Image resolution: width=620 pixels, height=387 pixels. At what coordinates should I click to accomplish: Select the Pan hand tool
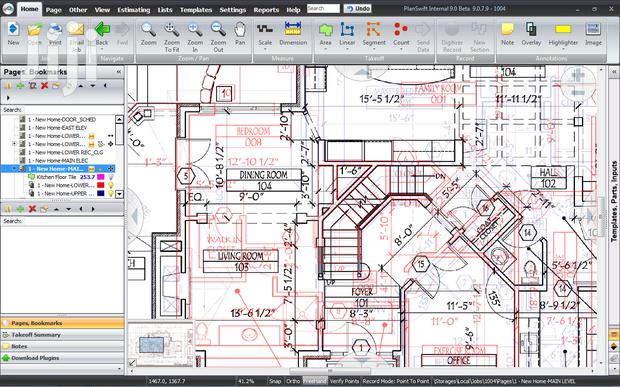click(240, 34)
